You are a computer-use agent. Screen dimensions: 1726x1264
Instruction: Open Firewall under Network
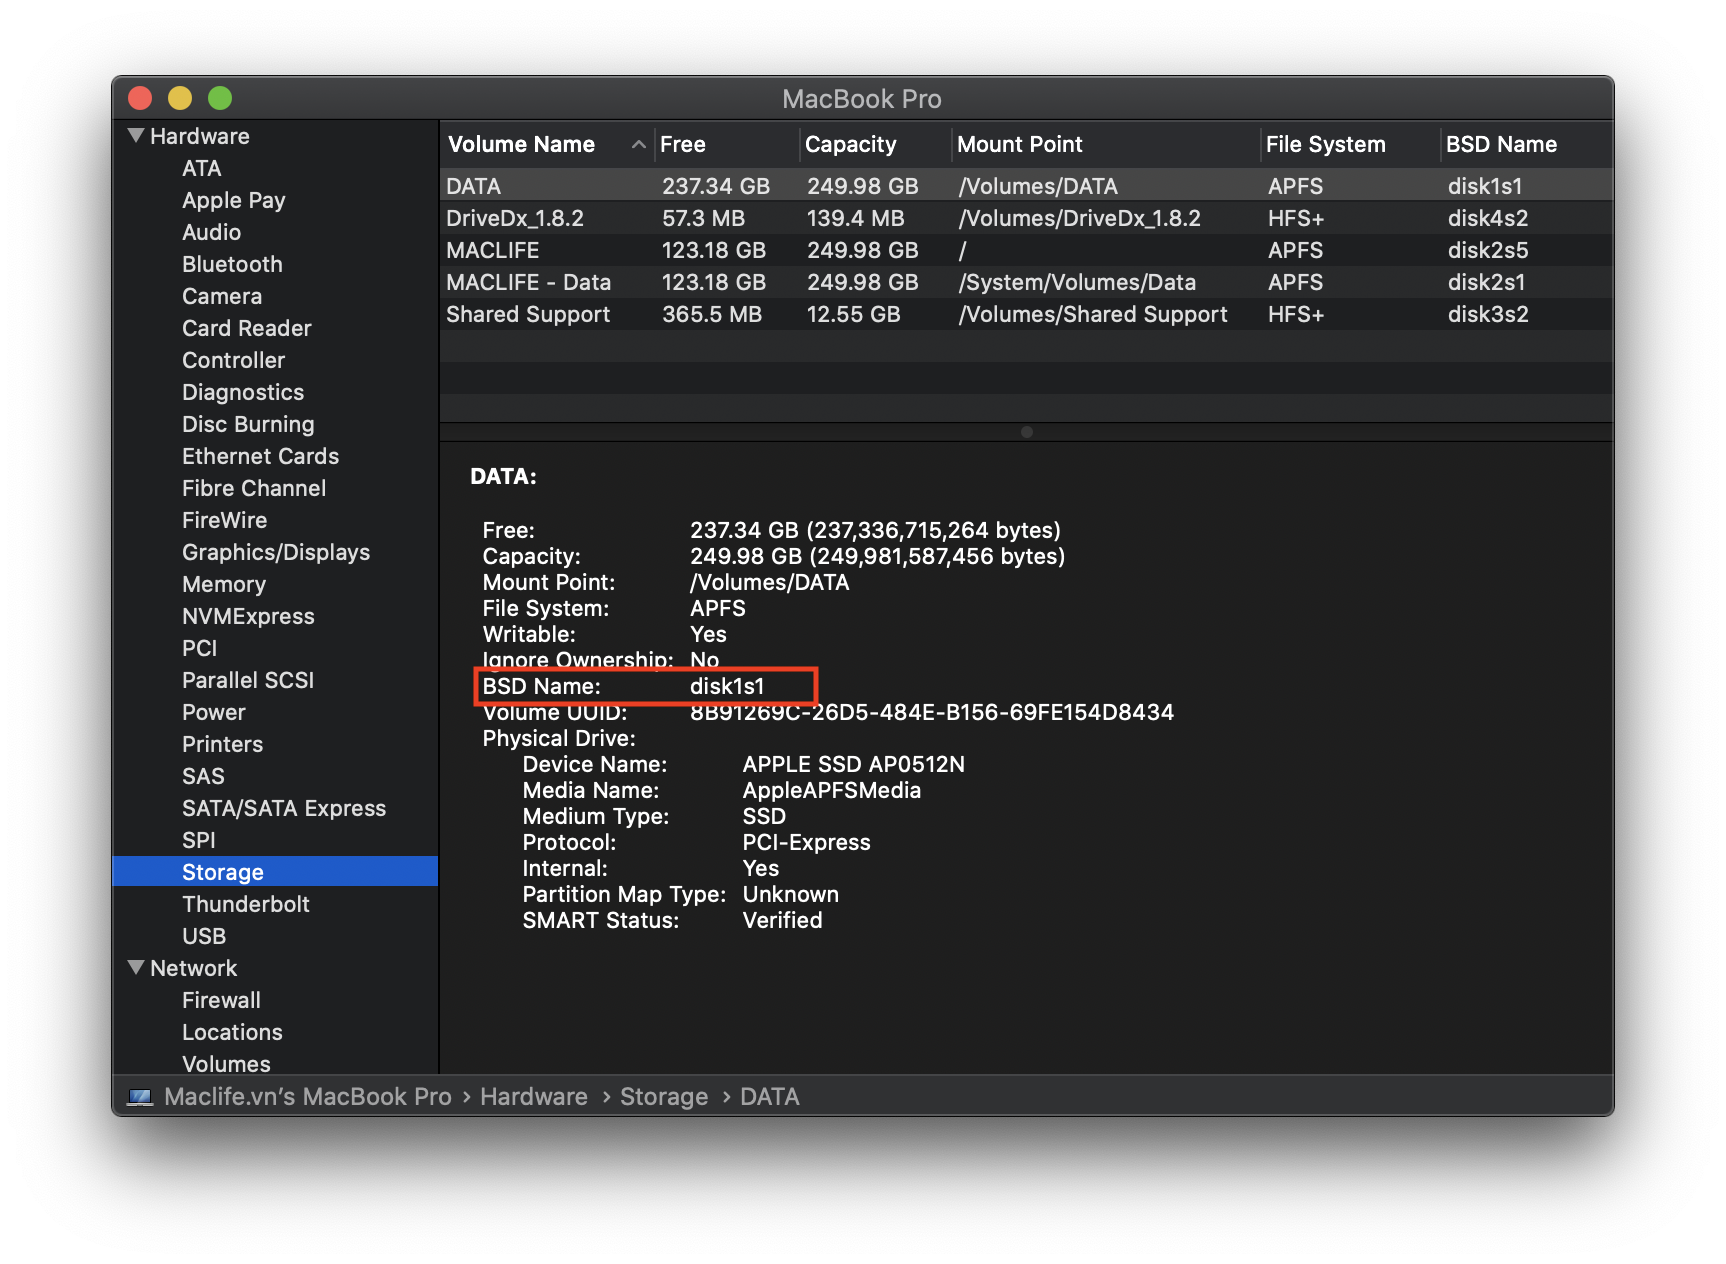coord(221,1000)
